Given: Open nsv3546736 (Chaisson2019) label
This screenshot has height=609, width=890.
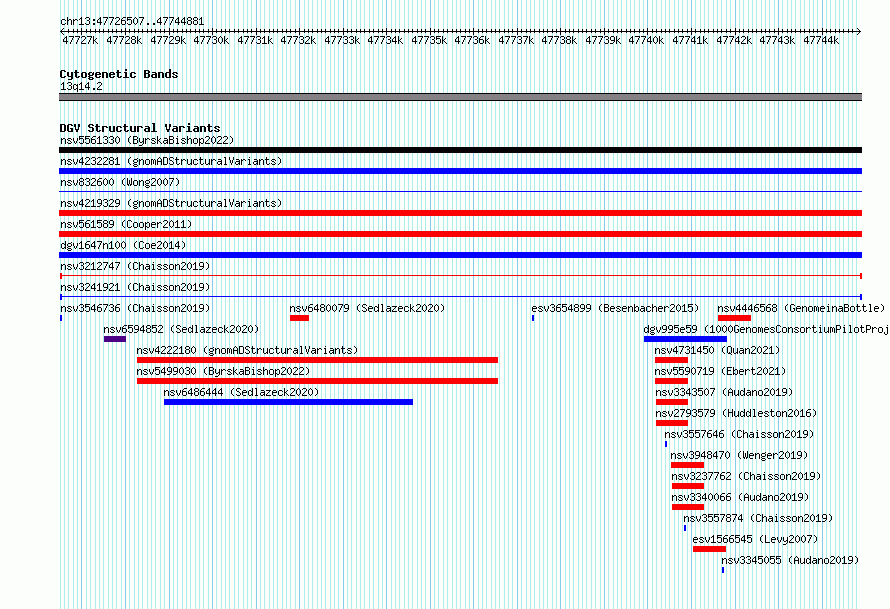Looking at the screenshot, I should pos(135,308).
